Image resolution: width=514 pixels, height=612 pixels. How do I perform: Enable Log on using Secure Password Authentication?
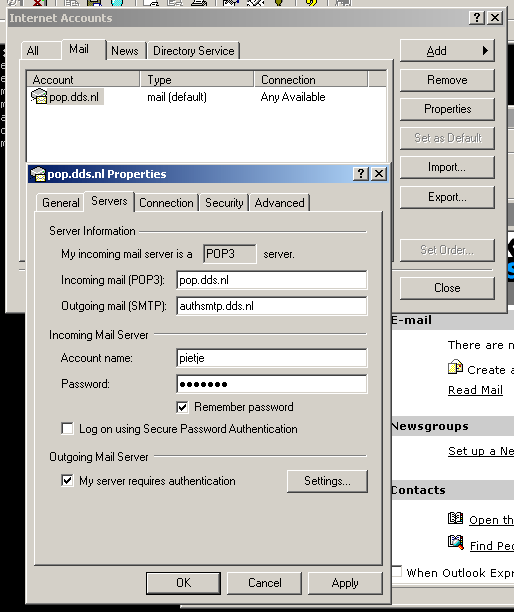click(67, 429)
